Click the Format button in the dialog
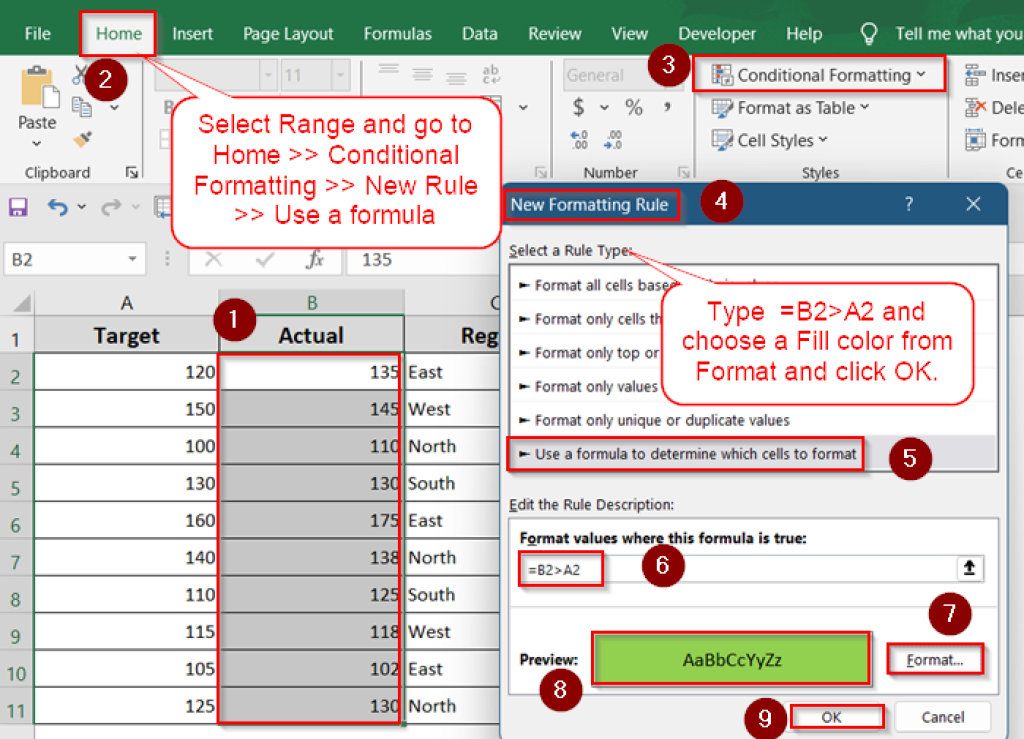1024x739 pixels. pyautogui.click(x=934, y=660)
